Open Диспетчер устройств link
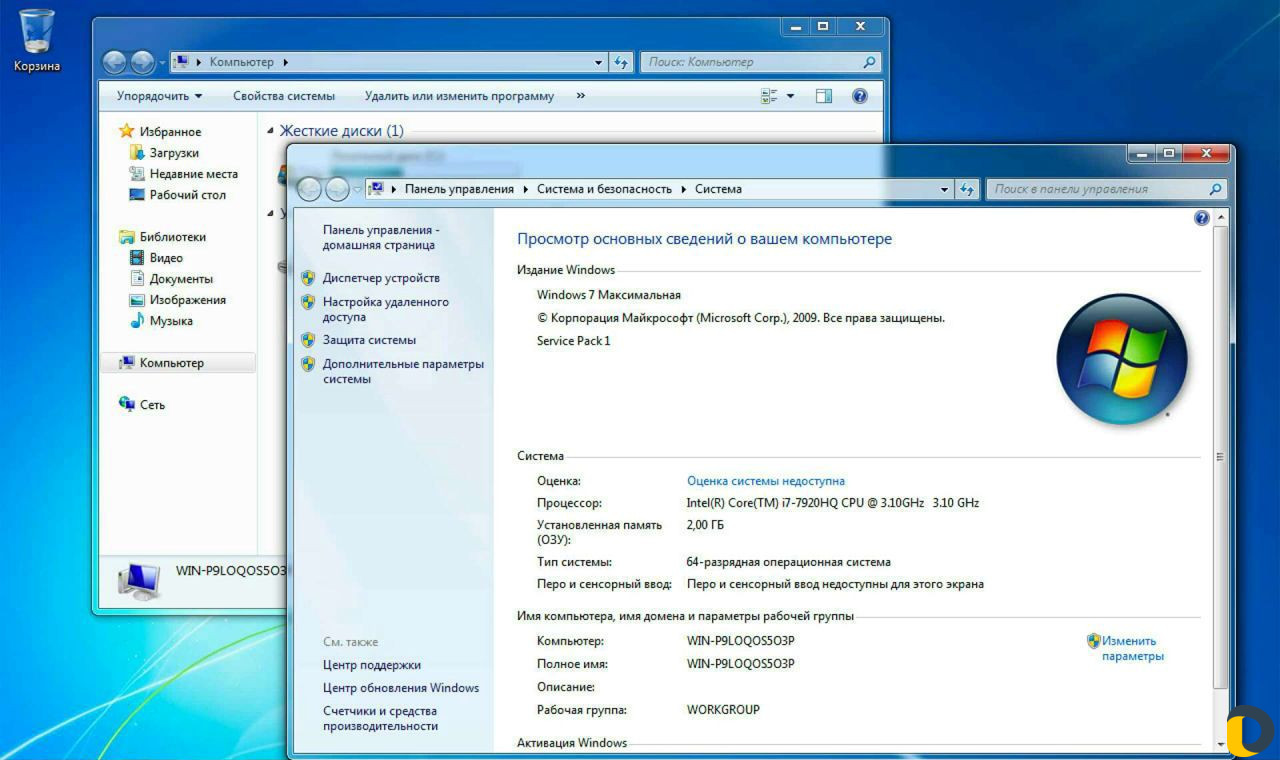The image size is (1280, 760). [381, 278]
